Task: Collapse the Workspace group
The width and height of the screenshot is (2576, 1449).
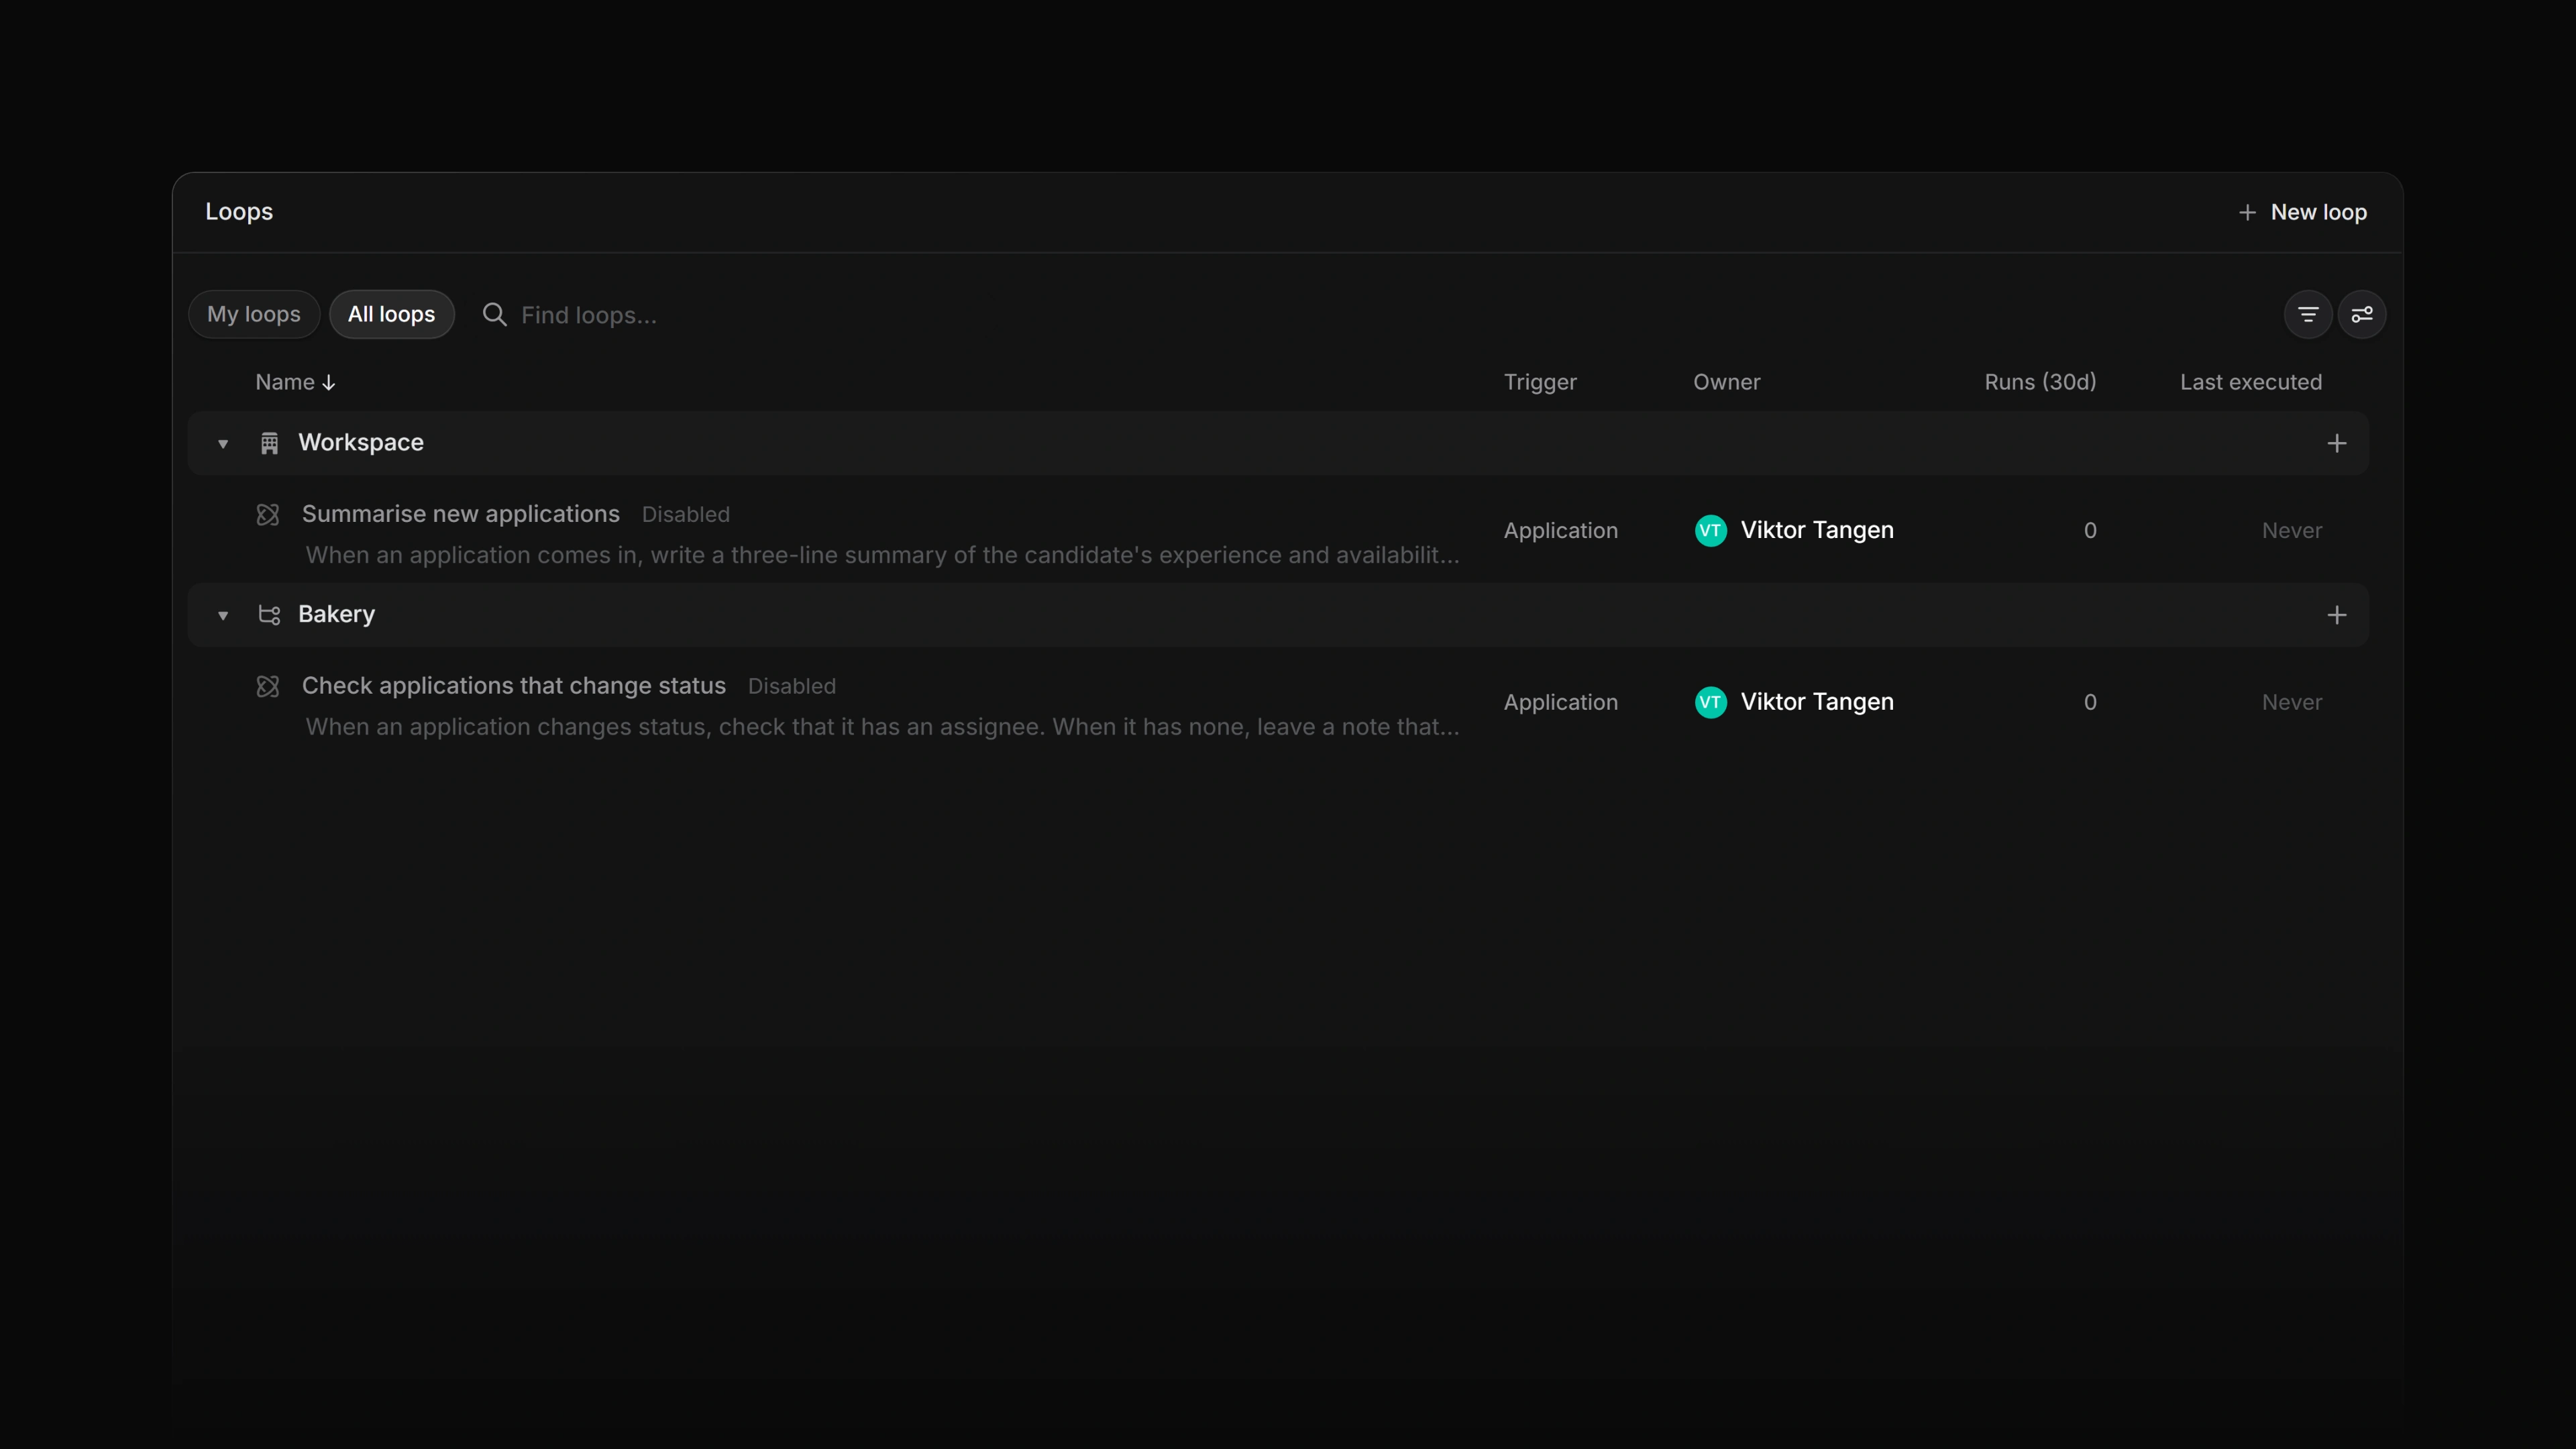Action: [x=223, y=444]
